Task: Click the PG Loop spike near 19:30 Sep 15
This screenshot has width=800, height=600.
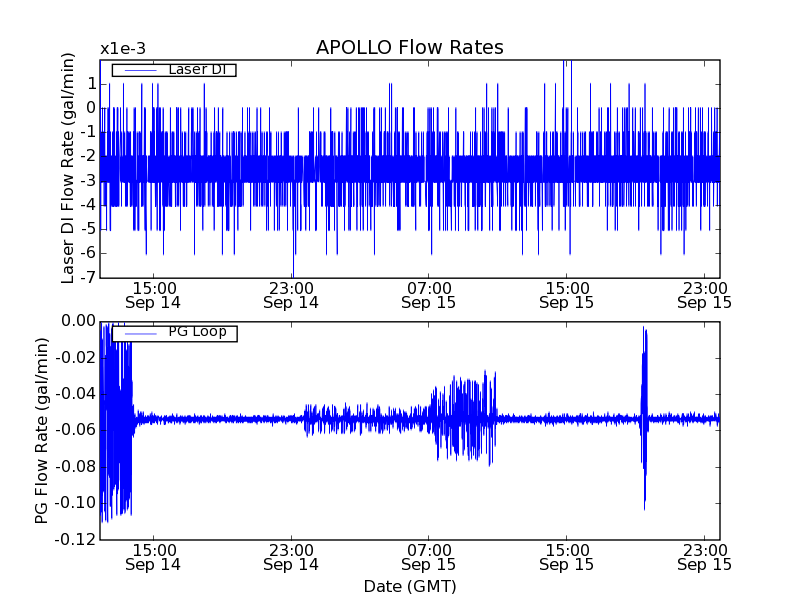Action: coord(644,418)
